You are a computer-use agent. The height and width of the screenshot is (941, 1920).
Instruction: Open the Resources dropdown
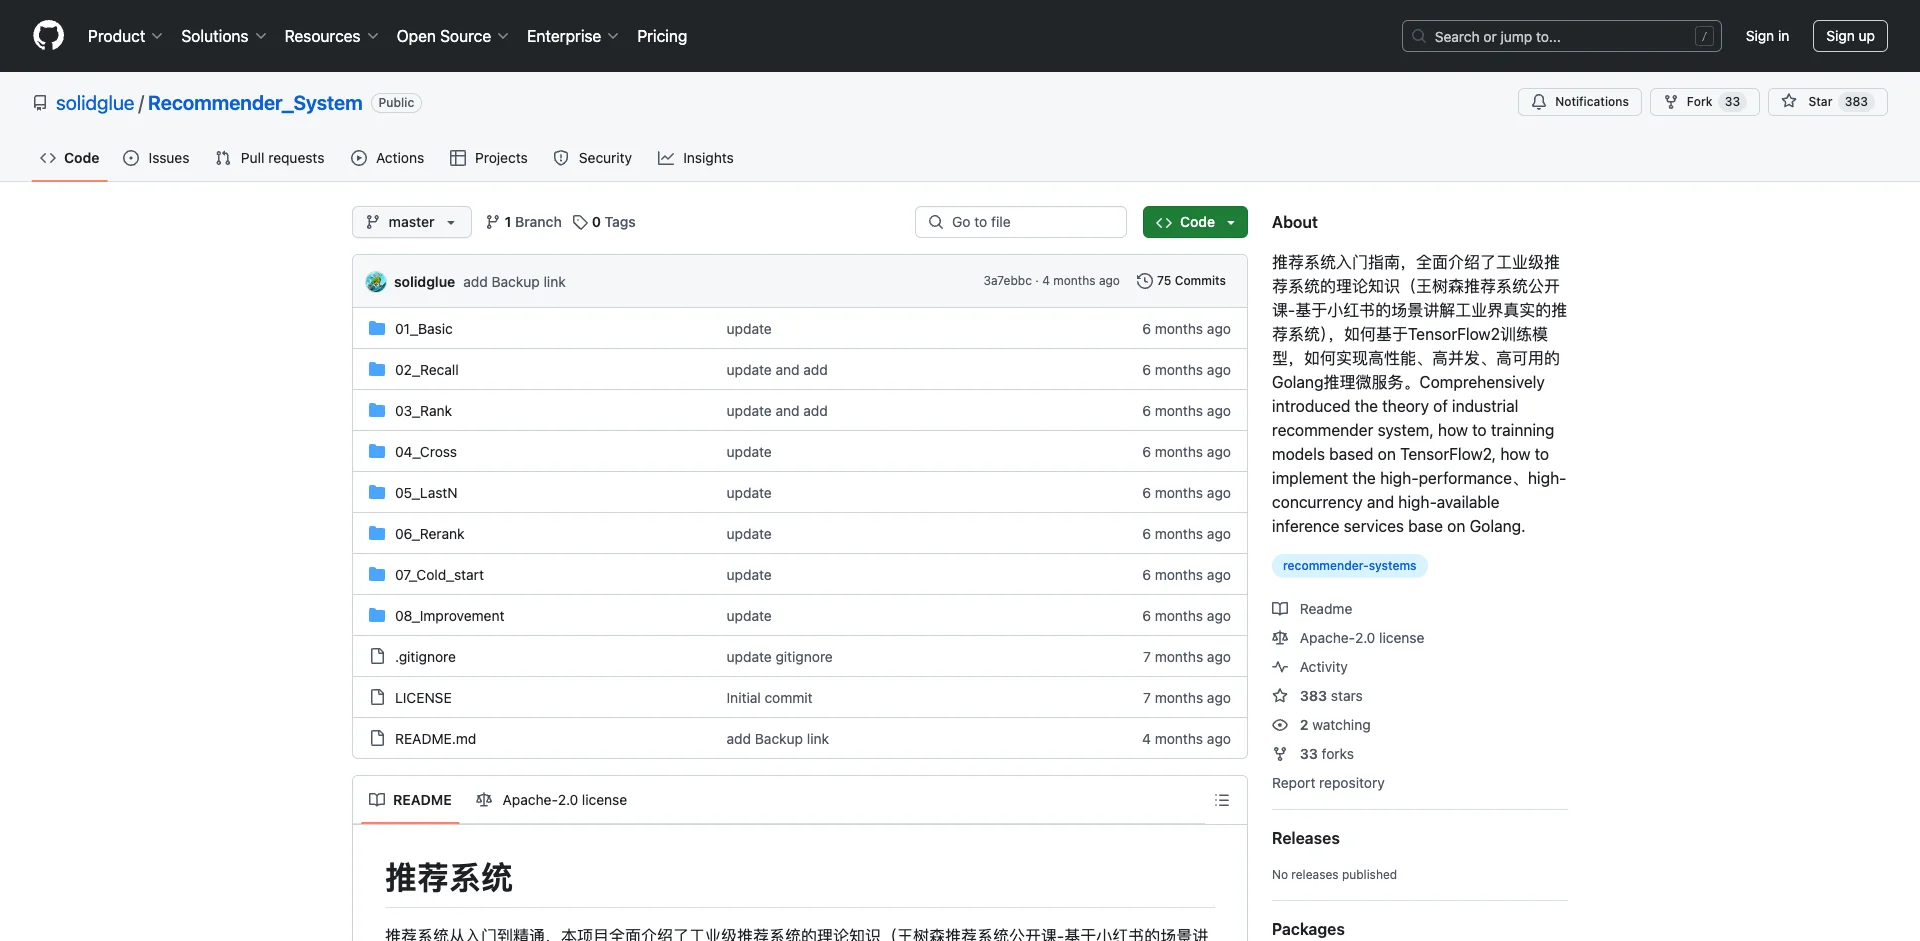coord(331,36)
